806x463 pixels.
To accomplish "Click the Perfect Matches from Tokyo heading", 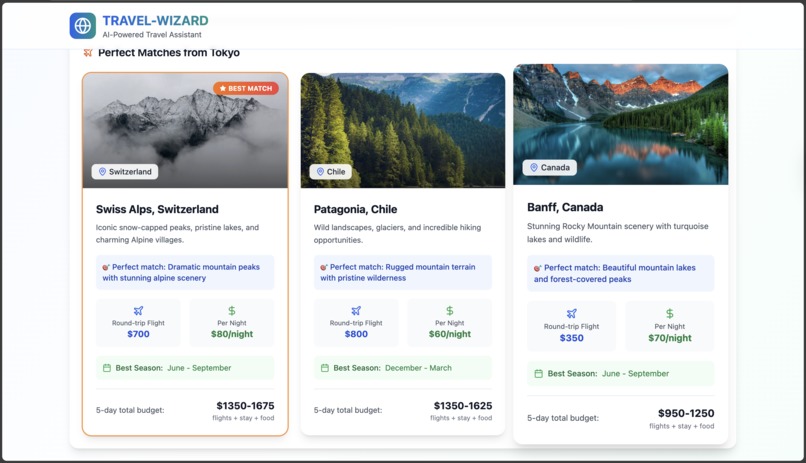I will [169, 52].
